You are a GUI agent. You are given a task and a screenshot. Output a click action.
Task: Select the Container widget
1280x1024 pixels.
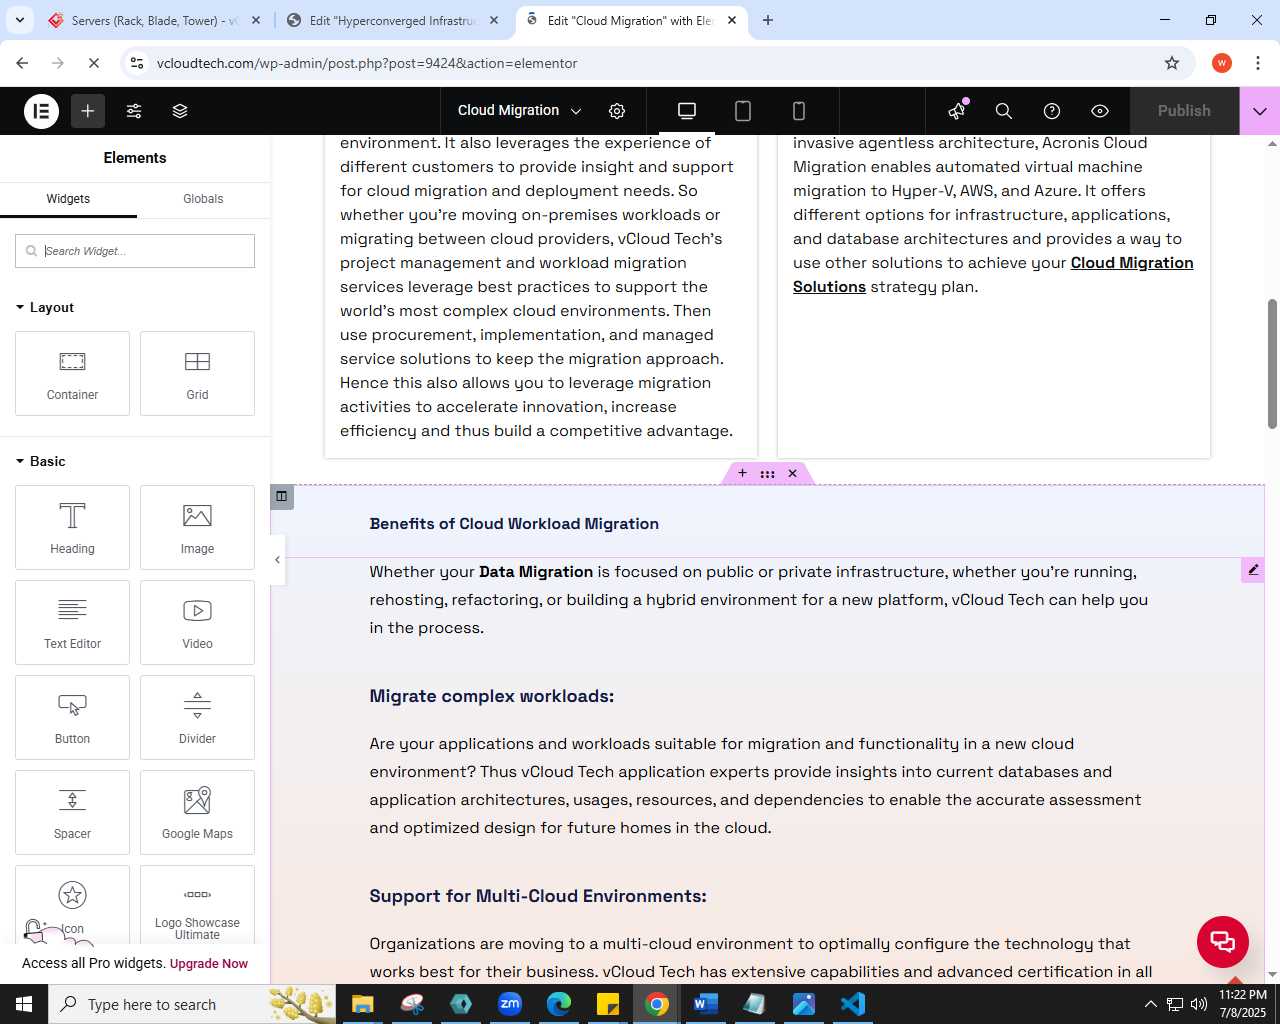(x=72, y=373)
